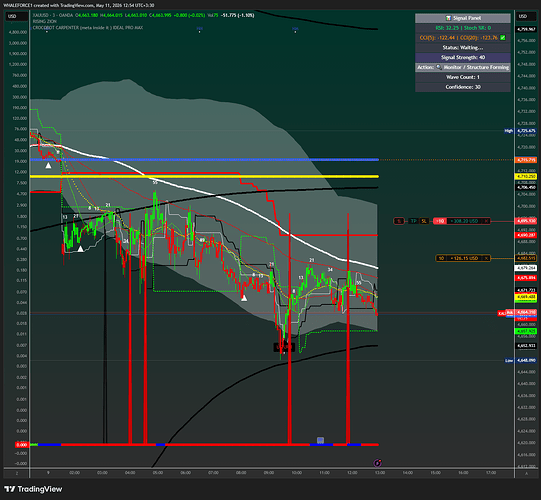Close the red +10 position label
The height and width of the screenshot is (500, 541).
[x=486, y=221]
